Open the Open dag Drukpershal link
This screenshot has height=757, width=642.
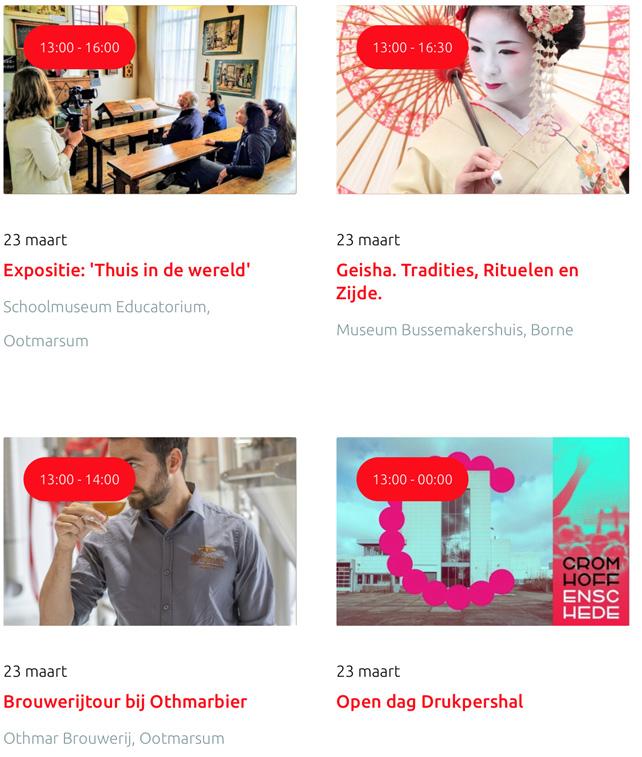[x=430, y=702]
